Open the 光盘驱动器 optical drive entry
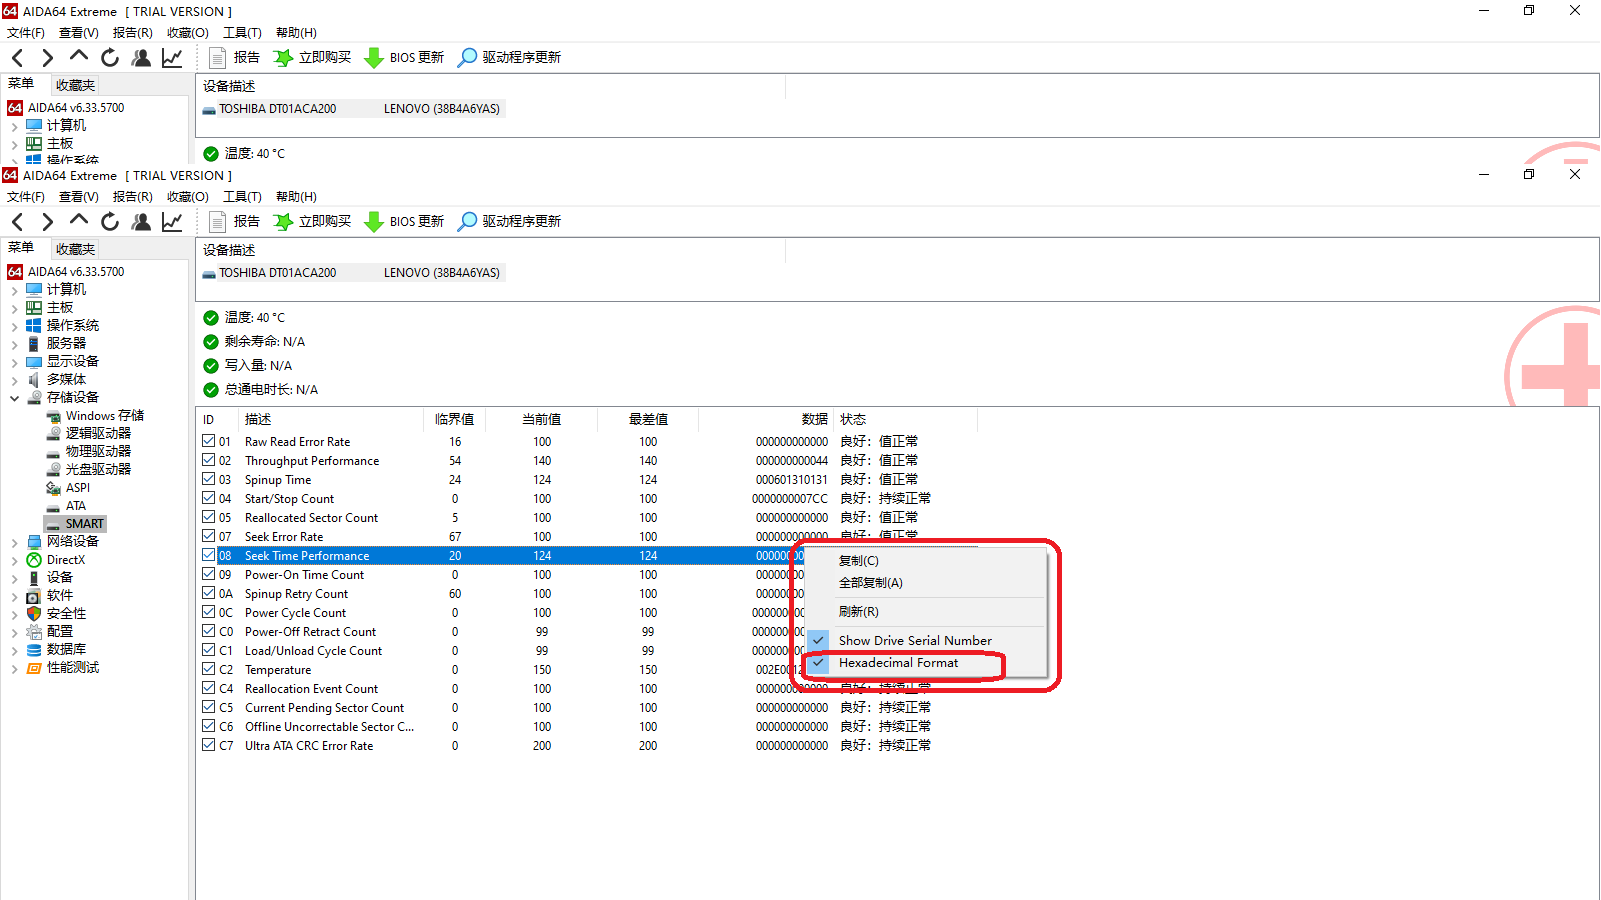The image size is (1601, 900). pos(97,470)
